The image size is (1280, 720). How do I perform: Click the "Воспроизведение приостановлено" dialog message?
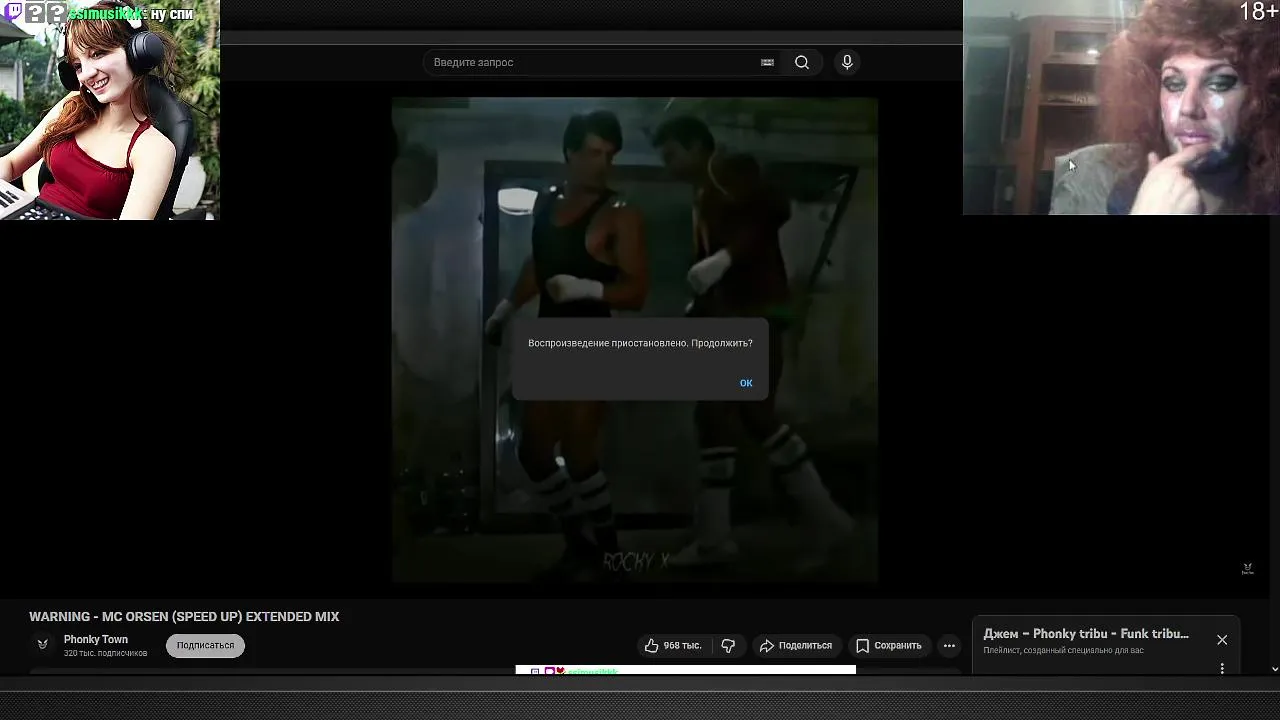[x=640, y=343]
